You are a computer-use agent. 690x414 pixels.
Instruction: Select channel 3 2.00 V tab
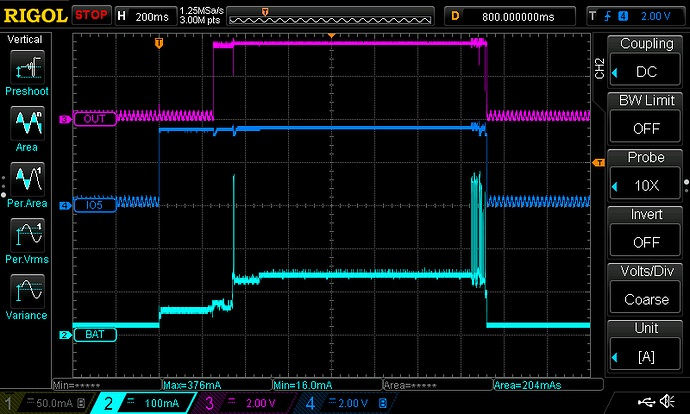[244, 403]
